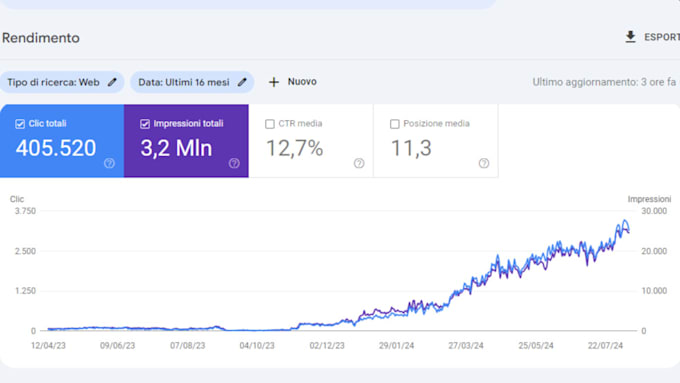
Task: Select the Clic totali 405.520 card
Action: coord(62,141)
